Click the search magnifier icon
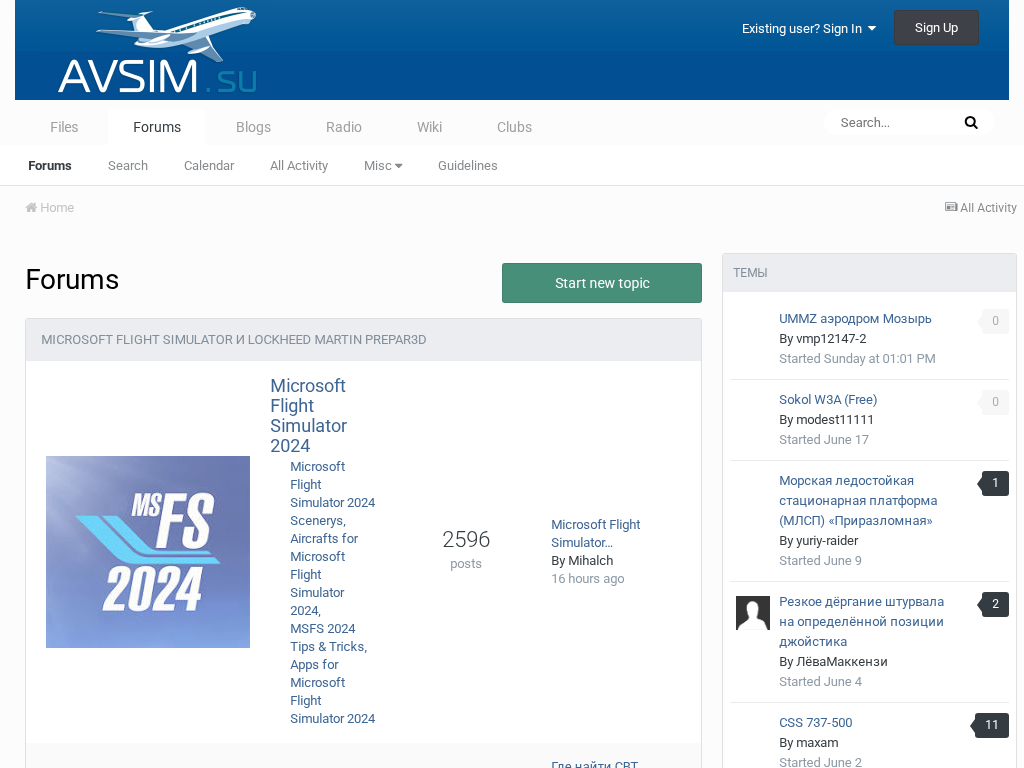The height and width of the screenshot is (768, 1024). point(970,123)
